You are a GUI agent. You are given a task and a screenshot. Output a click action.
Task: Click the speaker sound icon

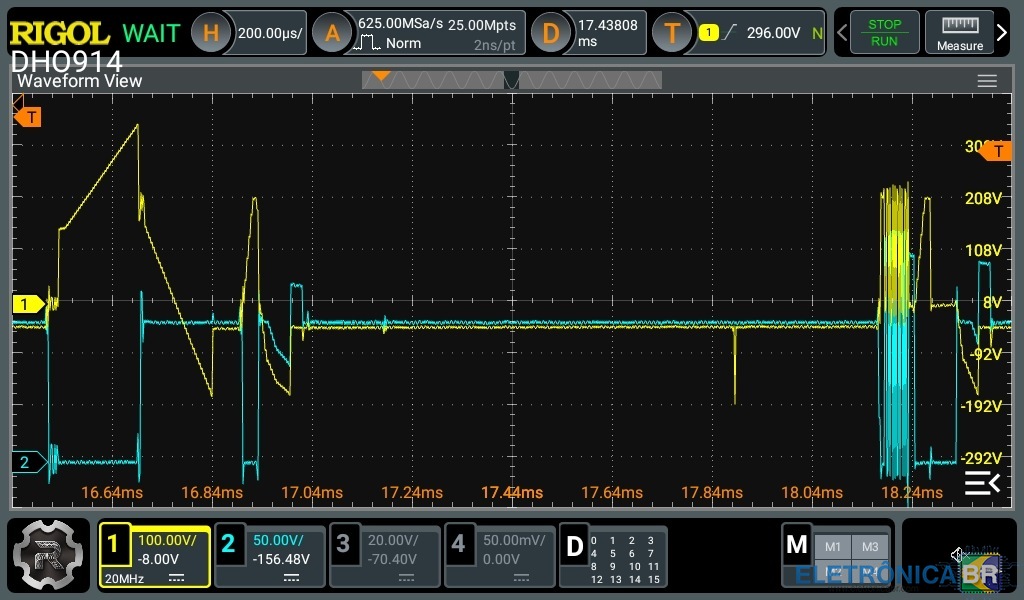pos(959,554)
